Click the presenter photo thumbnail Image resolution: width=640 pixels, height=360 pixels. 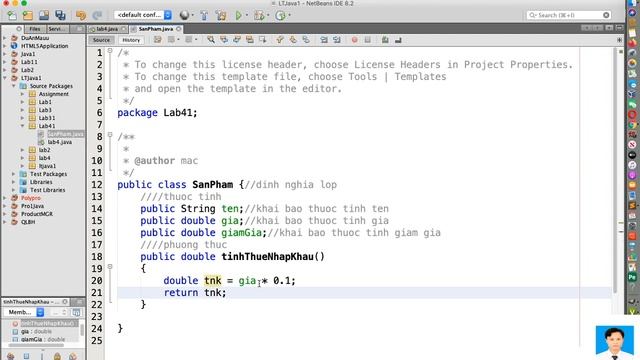click(615, 342)
